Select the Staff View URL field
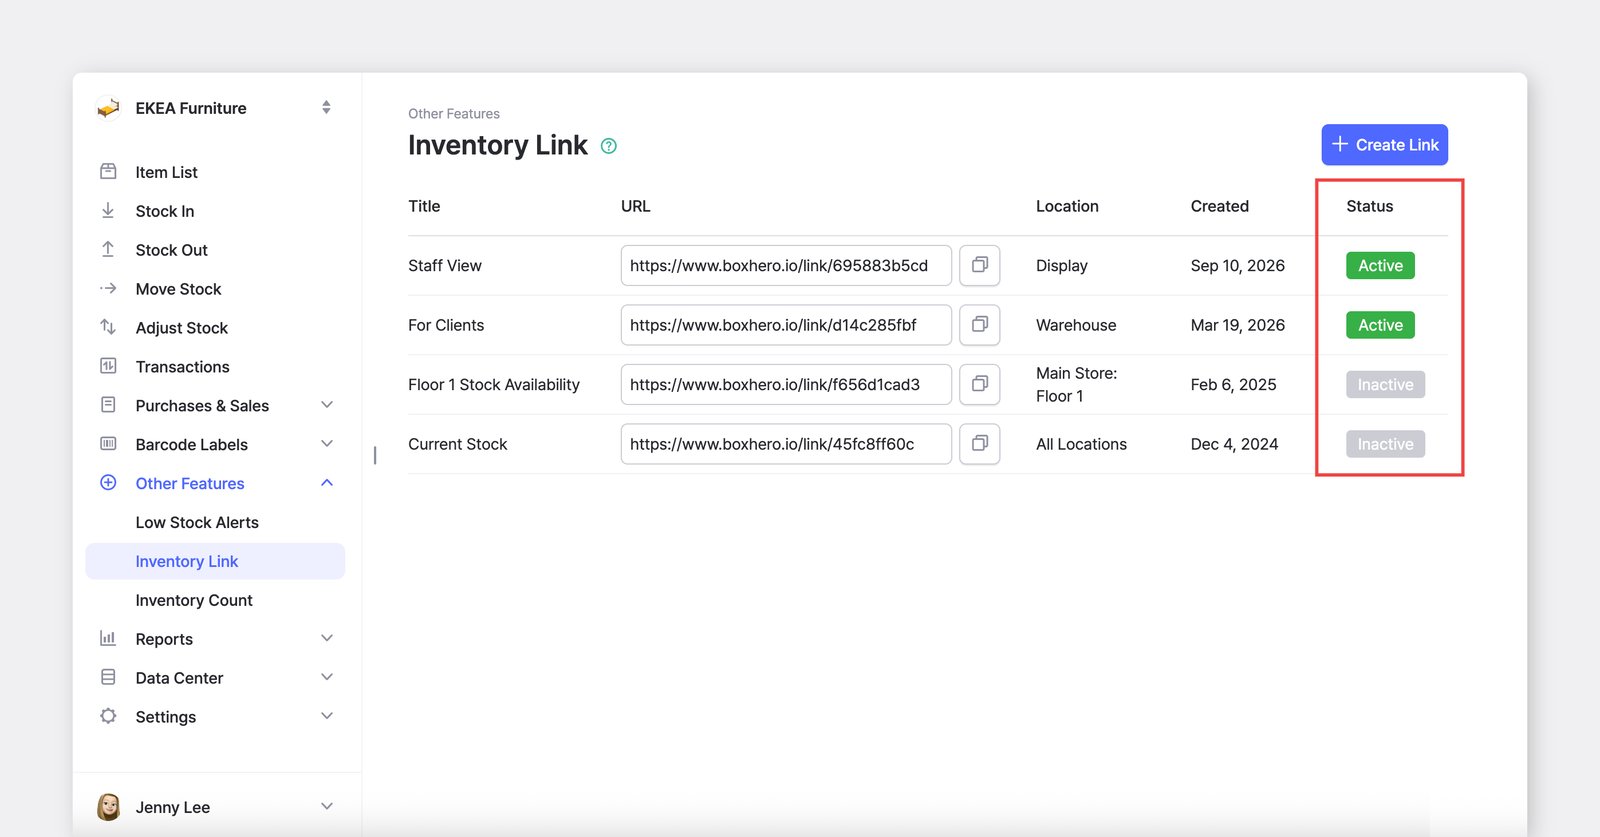Screen dimensions: 1600x837 (x=786, y=265)
